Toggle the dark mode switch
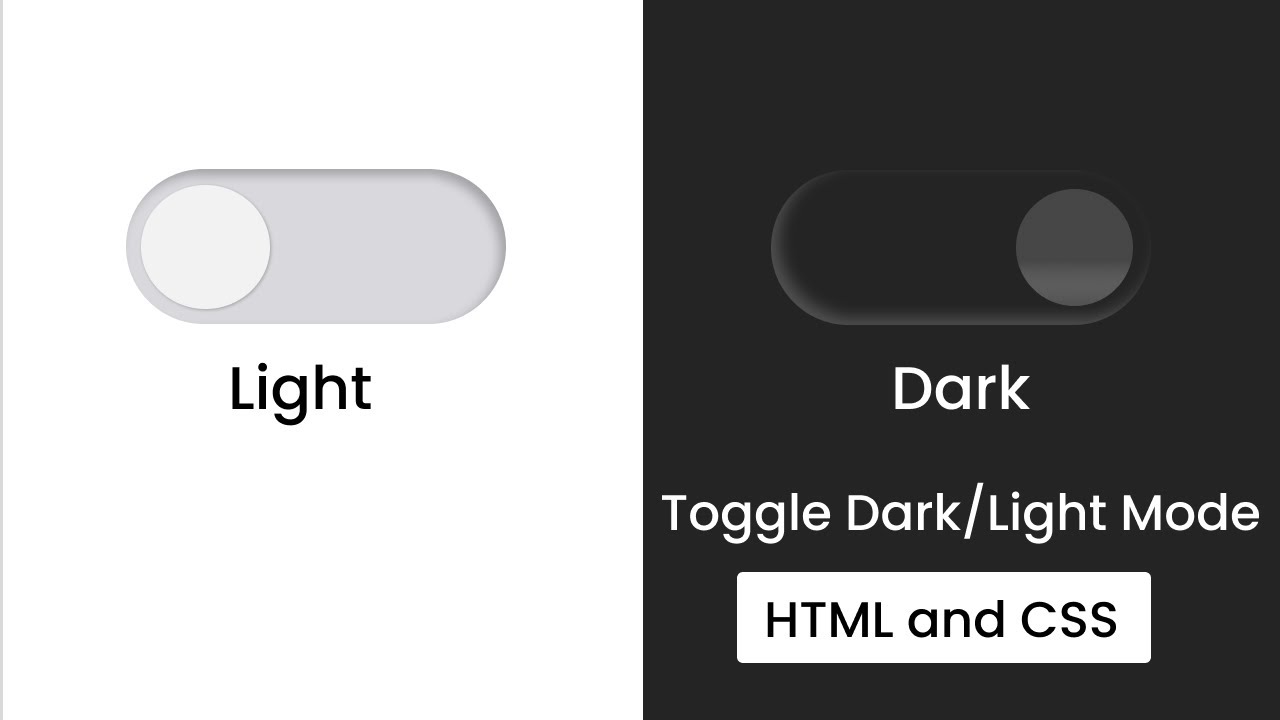The height and width of the screenshot is (720, 1280). [960, 248]
